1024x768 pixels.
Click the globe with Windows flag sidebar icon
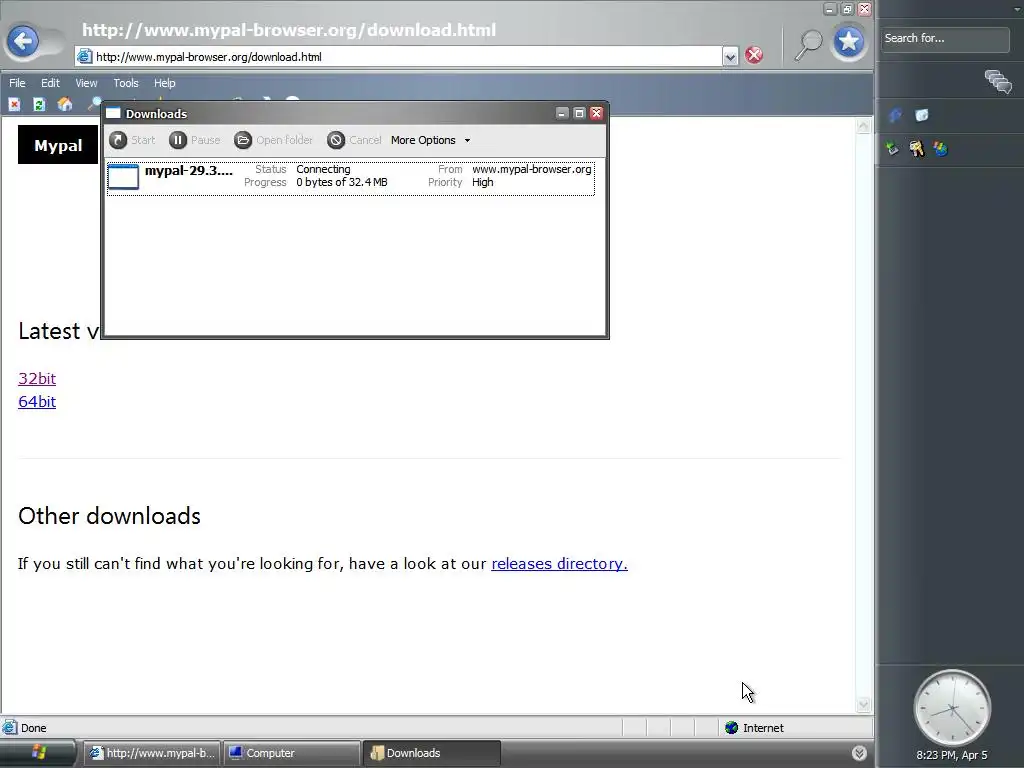940,149
